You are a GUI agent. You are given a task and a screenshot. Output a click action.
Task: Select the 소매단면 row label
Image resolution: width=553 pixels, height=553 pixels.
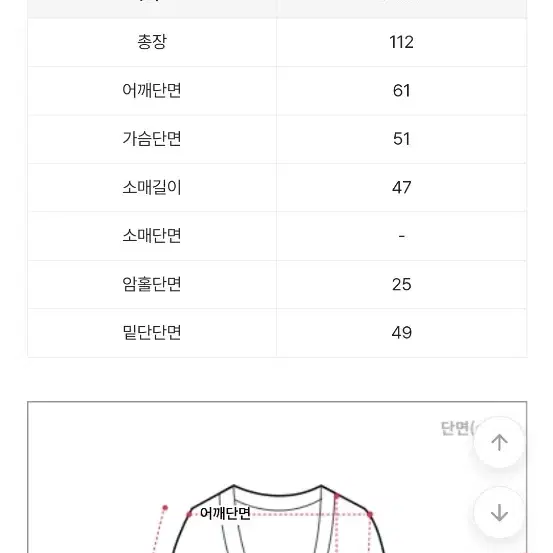click(x=152, y=236)
